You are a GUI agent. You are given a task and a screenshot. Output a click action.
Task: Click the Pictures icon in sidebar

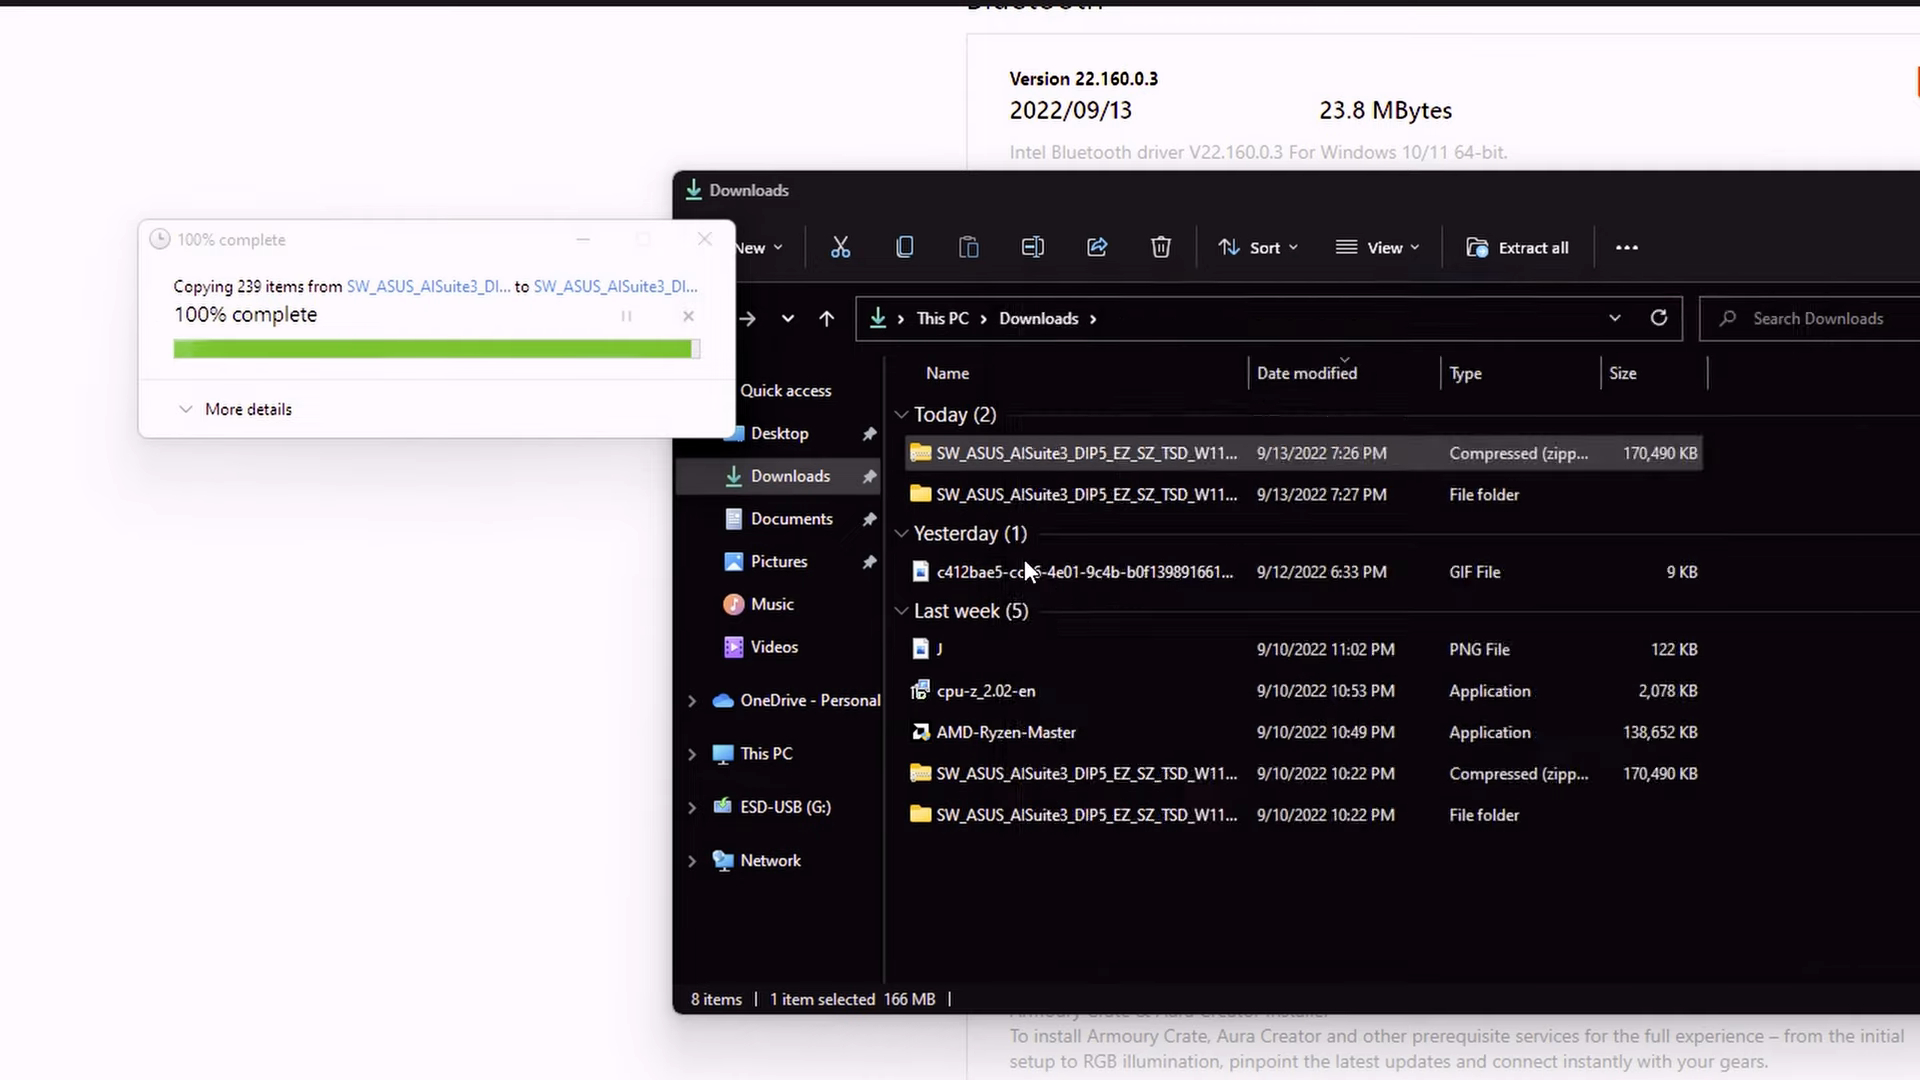click(734, 561)
